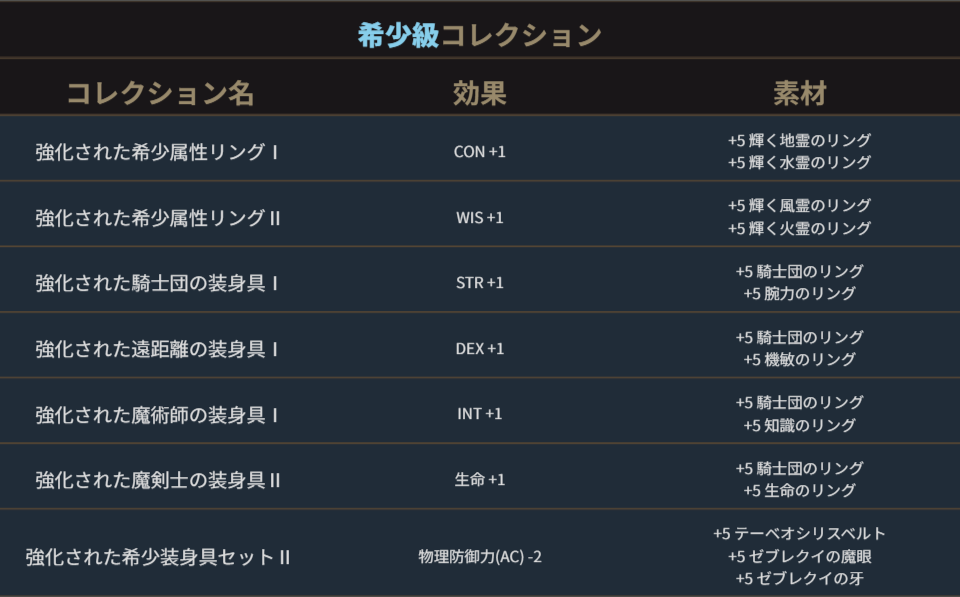
Task: Click 強化された希少属性リング II collection name
Action: click(158, 218)
